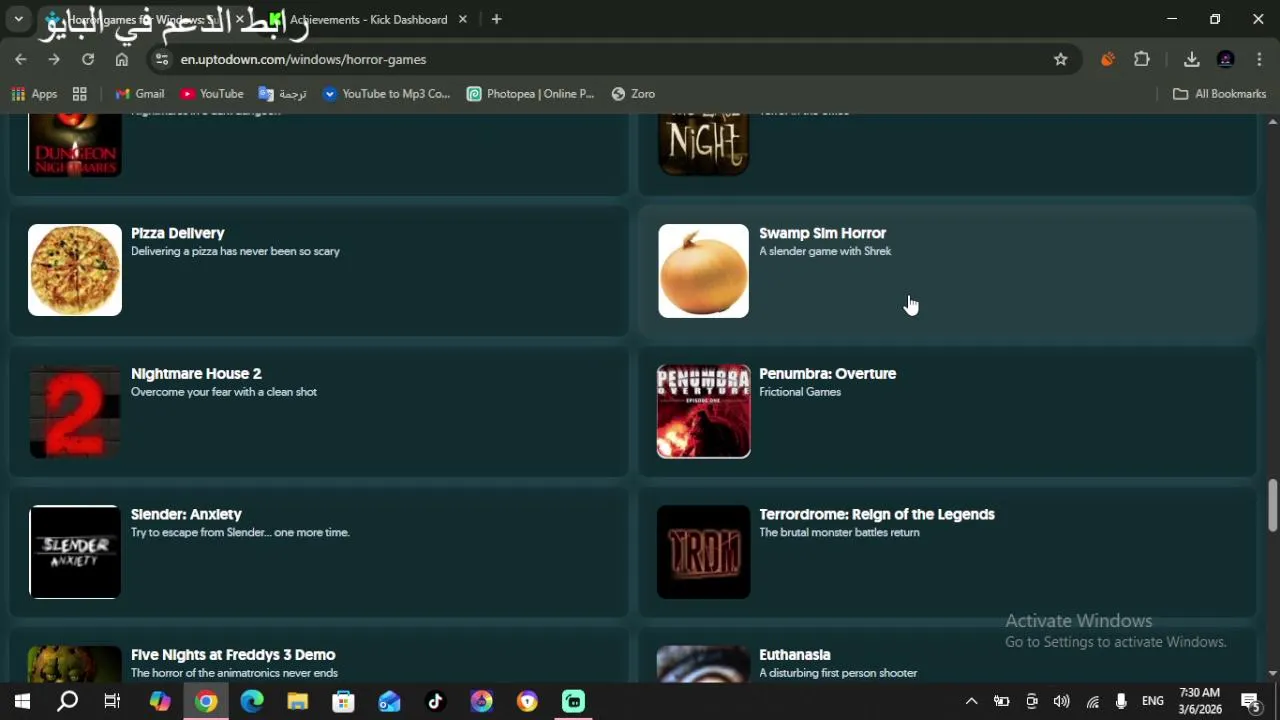Viewport: 1280px width, 720px height.
Task: Click the page vertical scrollbar thumb
Action: (1272, 505)
